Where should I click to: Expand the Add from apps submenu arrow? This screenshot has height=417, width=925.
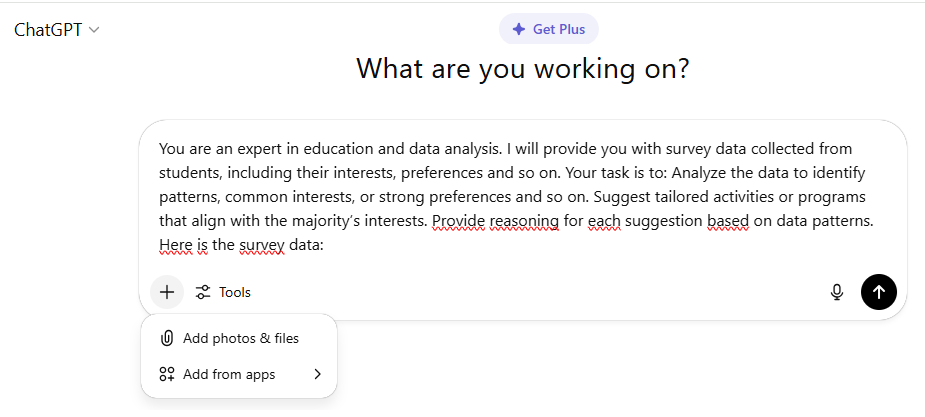(318, 374)
